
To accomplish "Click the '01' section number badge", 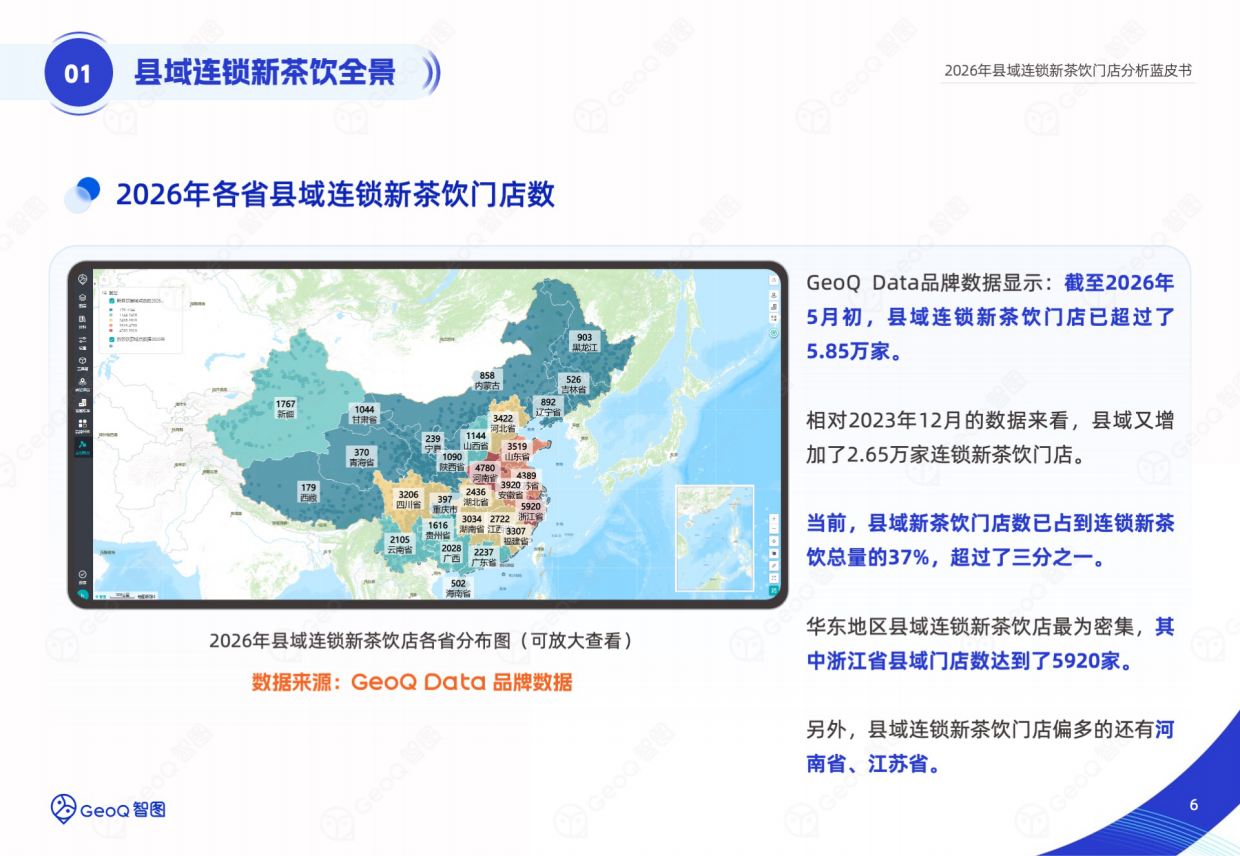I will pyautogui.click(x=78, y=73).
